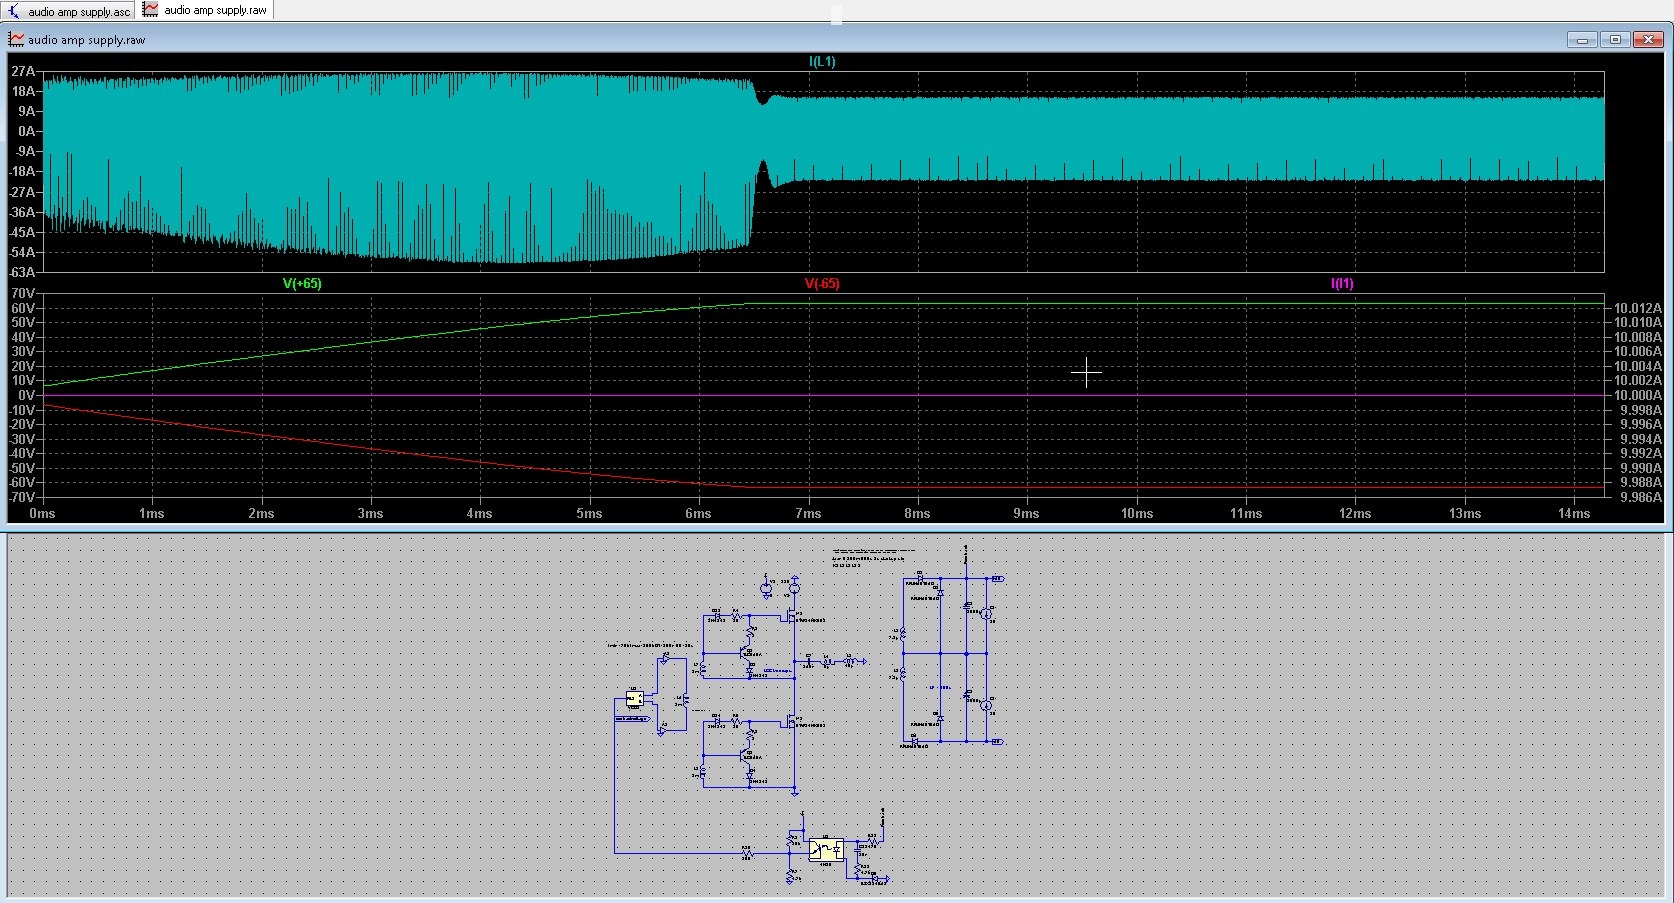
Task: Click the 10ms time axis label
Action: pos(1137,514)
